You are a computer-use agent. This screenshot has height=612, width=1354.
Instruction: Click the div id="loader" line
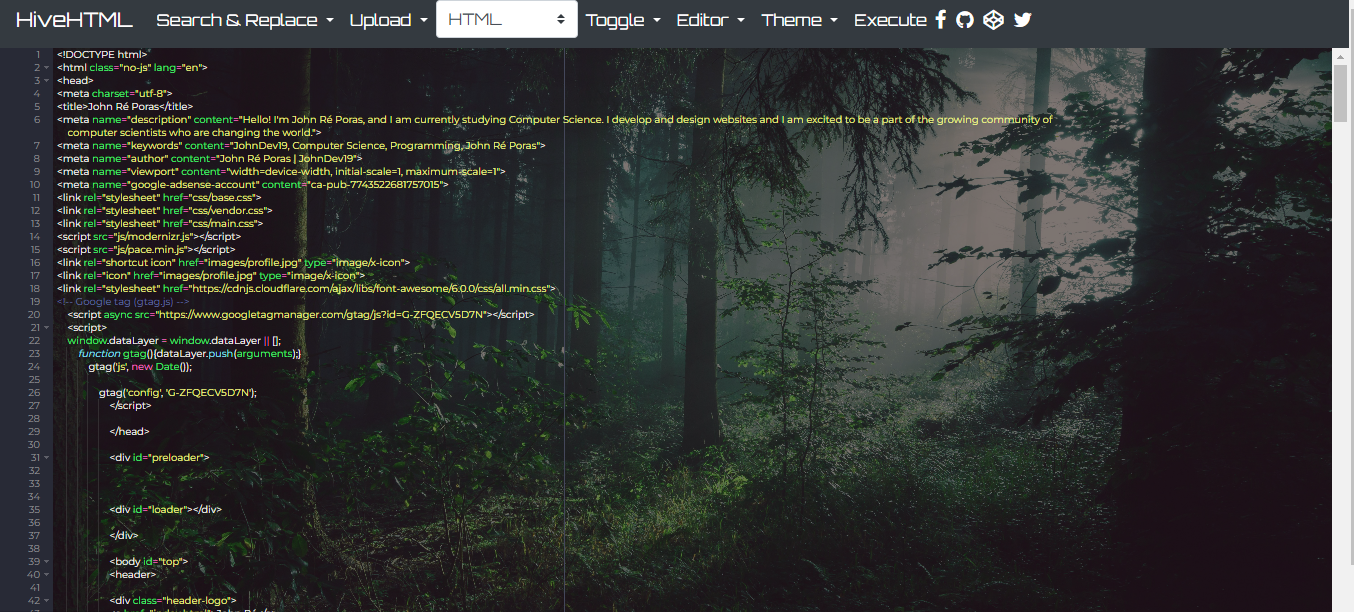(x=165, y=509)
